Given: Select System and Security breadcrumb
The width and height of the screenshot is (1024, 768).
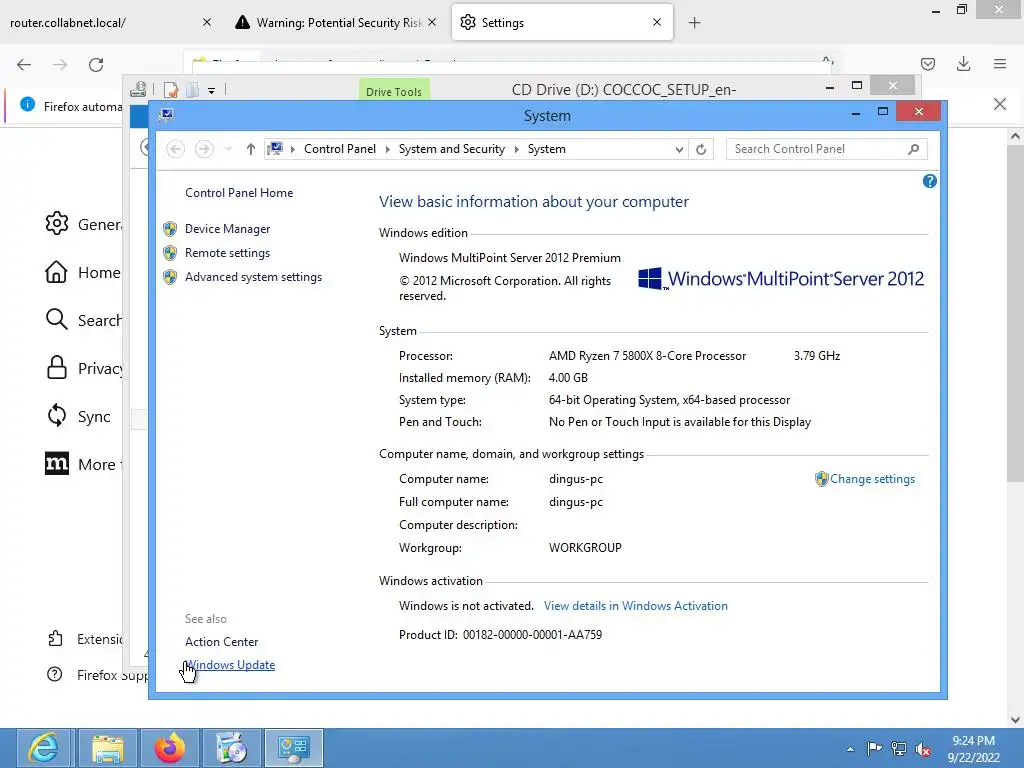Looking at the screenshot, I should tap(452, 149).
